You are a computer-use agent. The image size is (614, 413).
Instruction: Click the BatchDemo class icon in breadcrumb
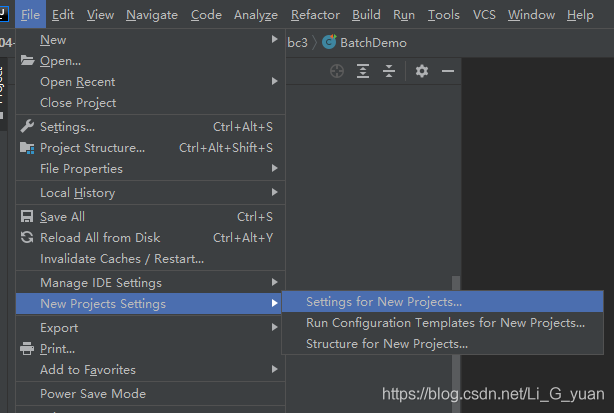click(329, 43)
